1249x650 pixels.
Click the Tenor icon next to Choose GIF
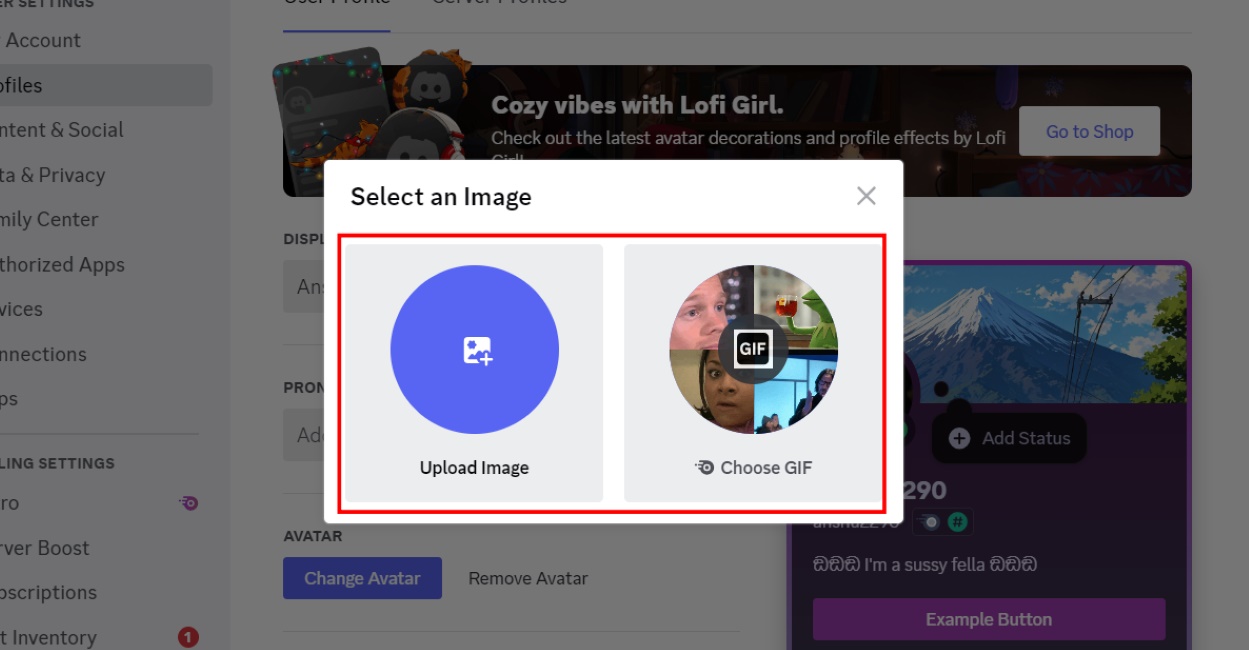(x=705, y=467)
